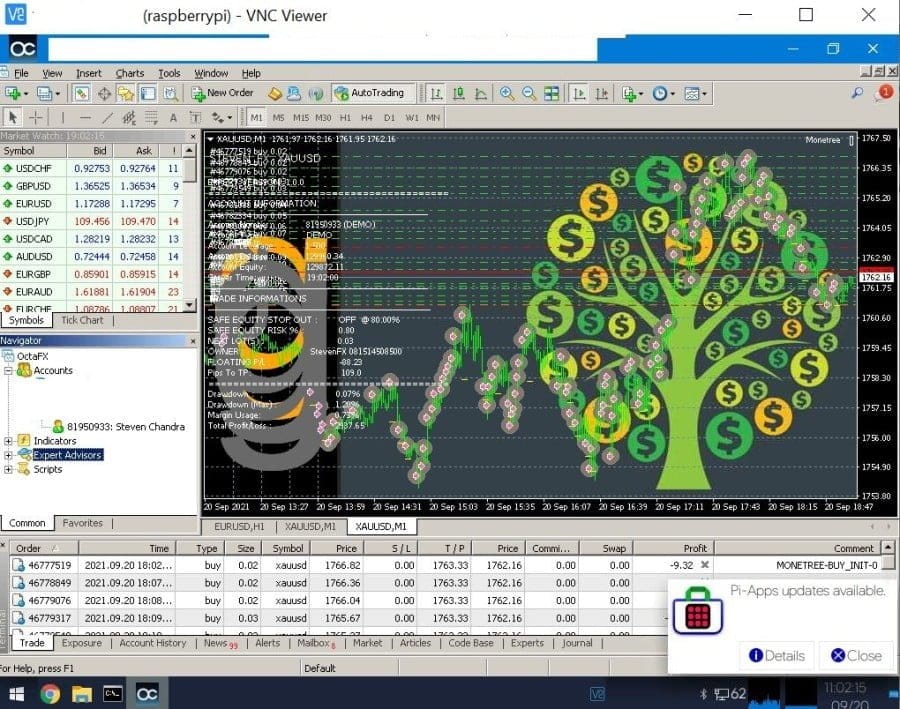The height and width of the screenshot is (709, 900).
Task: Open Chrome from the Windows taskbar
Action: tap(49, 691)
